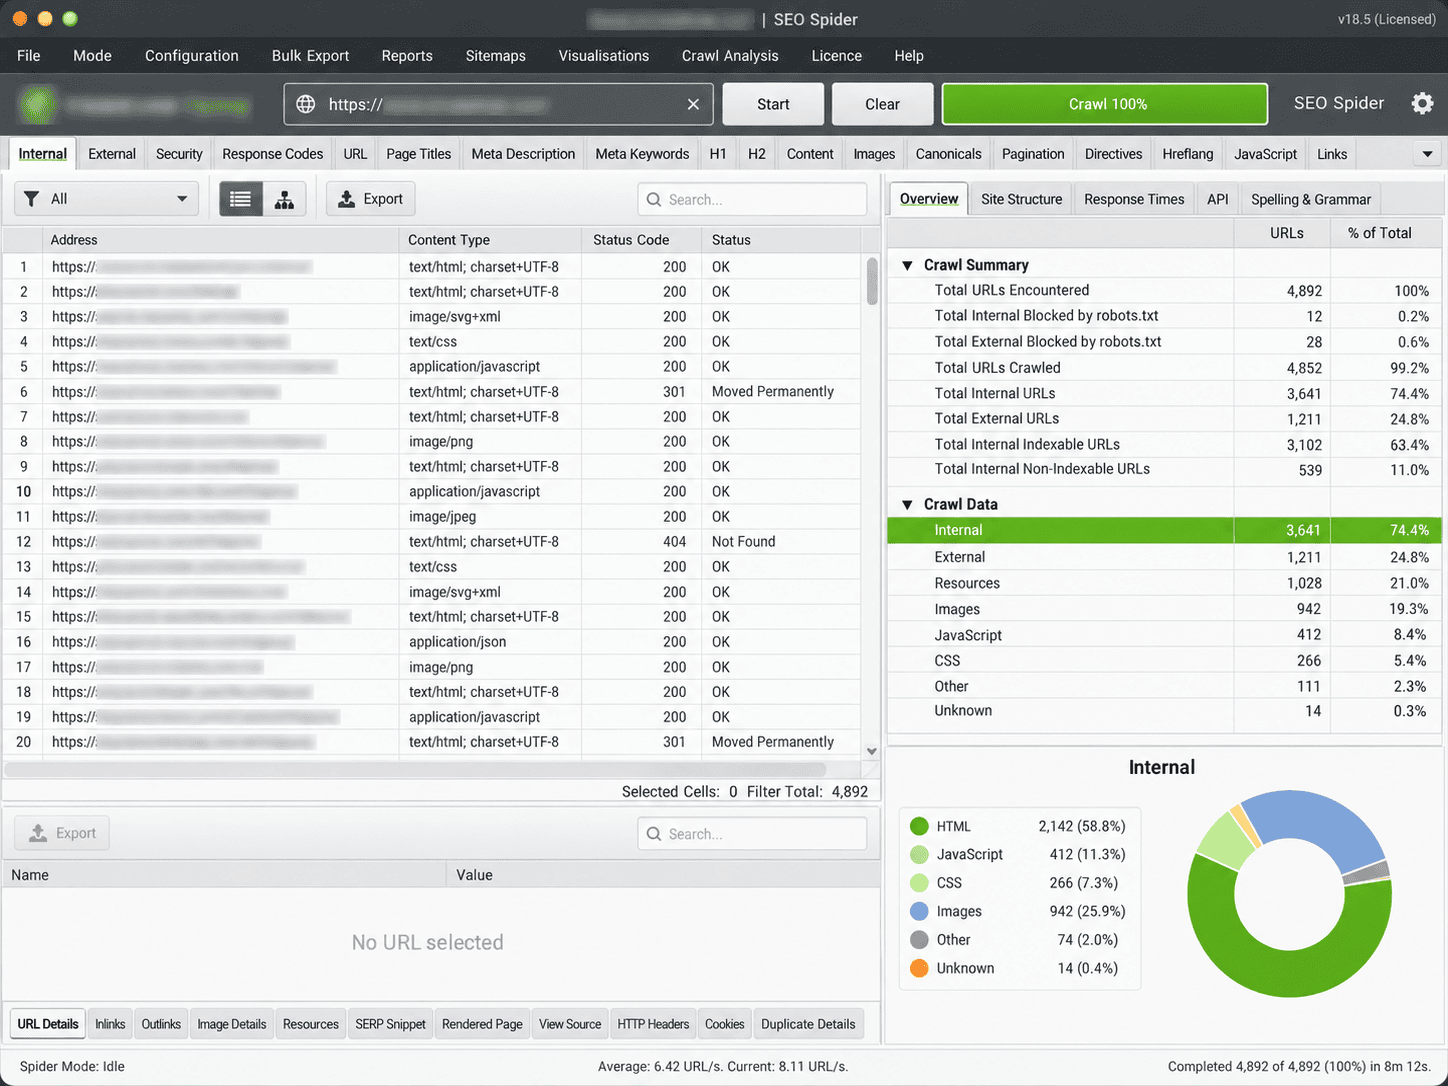Image resolution: width=1448 pixels, height=1086 pixels.
Task: Select the Inlinks bottom tab
Action: coord(110,1024)
